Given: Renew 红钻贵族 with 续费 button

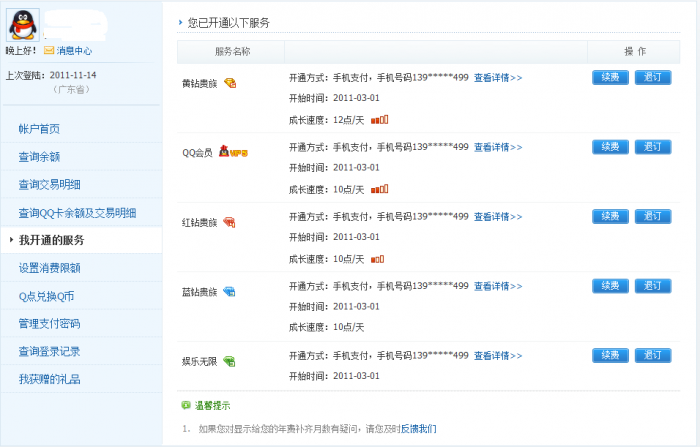Looking at the screenshot, I should point(610,216).
